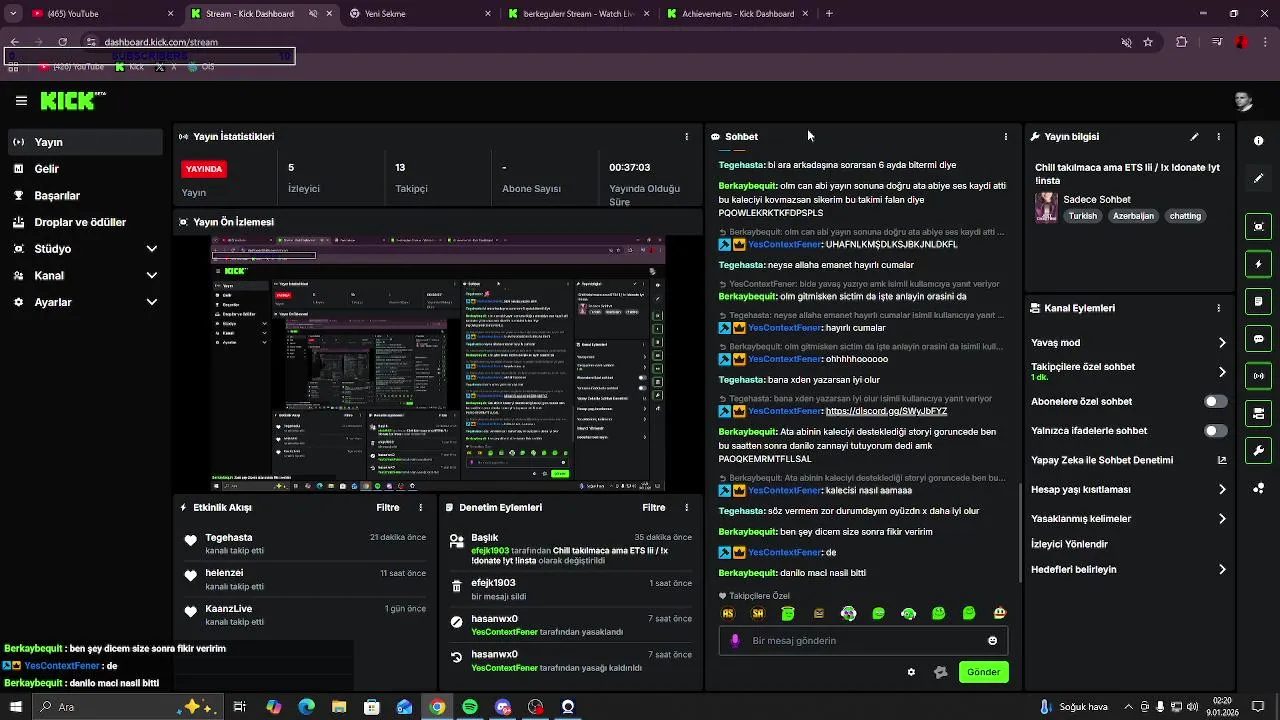Switch to the Achievements - Kick Dashboard tab
The width and height of the screenshot is (1280, 720).
[738, 14]
